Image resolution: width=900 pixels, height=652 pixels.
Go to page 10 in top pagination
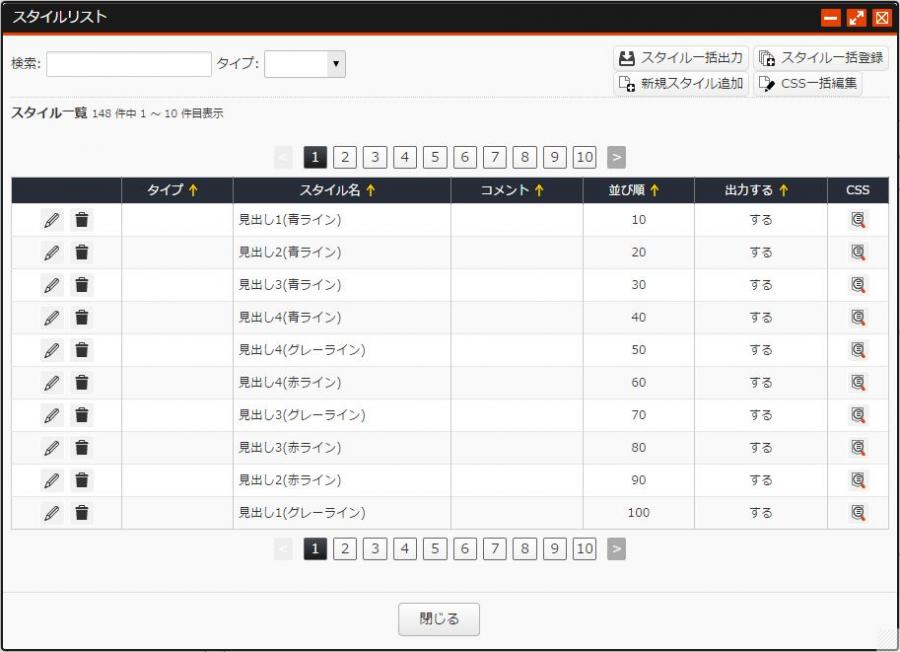click(584, 157)
